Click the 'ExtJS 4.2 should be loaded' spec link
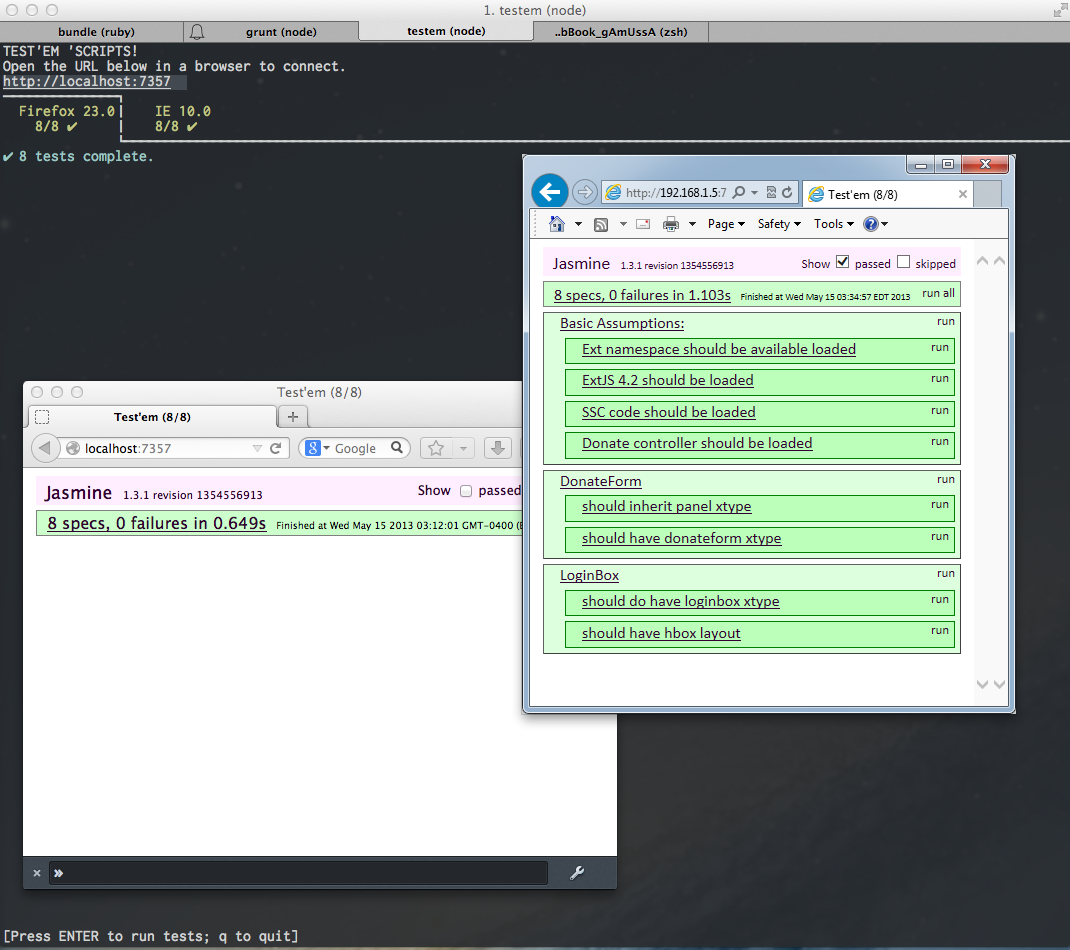This screenshot has width=1070, height=950. click(667, 381)
